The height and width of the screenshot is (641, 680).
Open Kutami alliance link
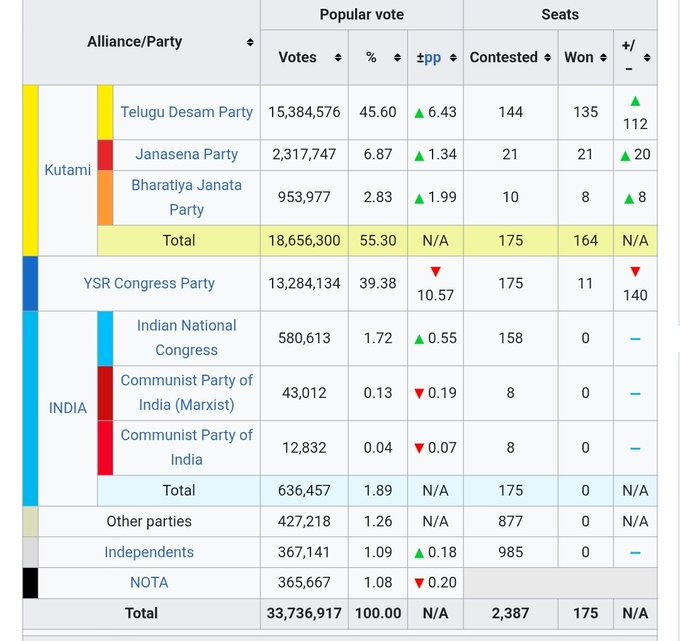[68, 170]
